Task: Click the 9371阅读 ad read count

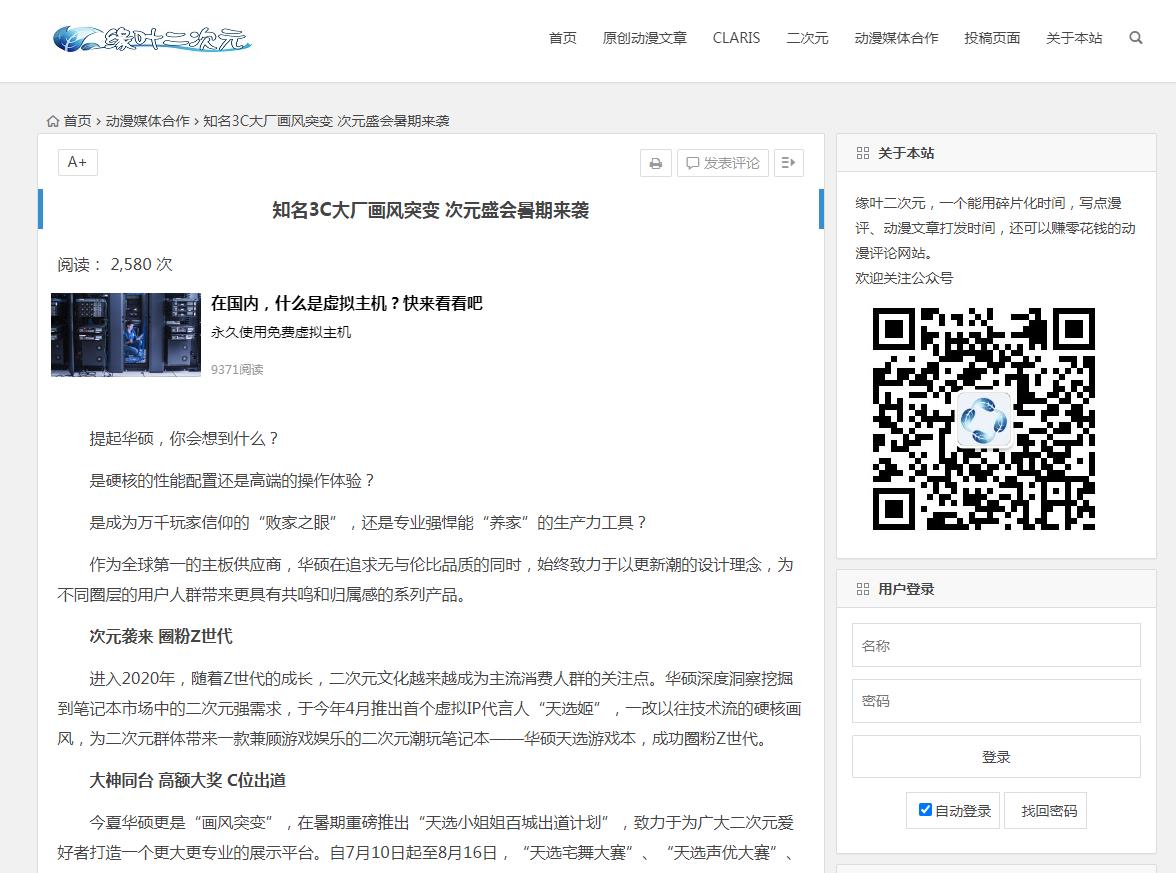Action: (x=237, y=369)
